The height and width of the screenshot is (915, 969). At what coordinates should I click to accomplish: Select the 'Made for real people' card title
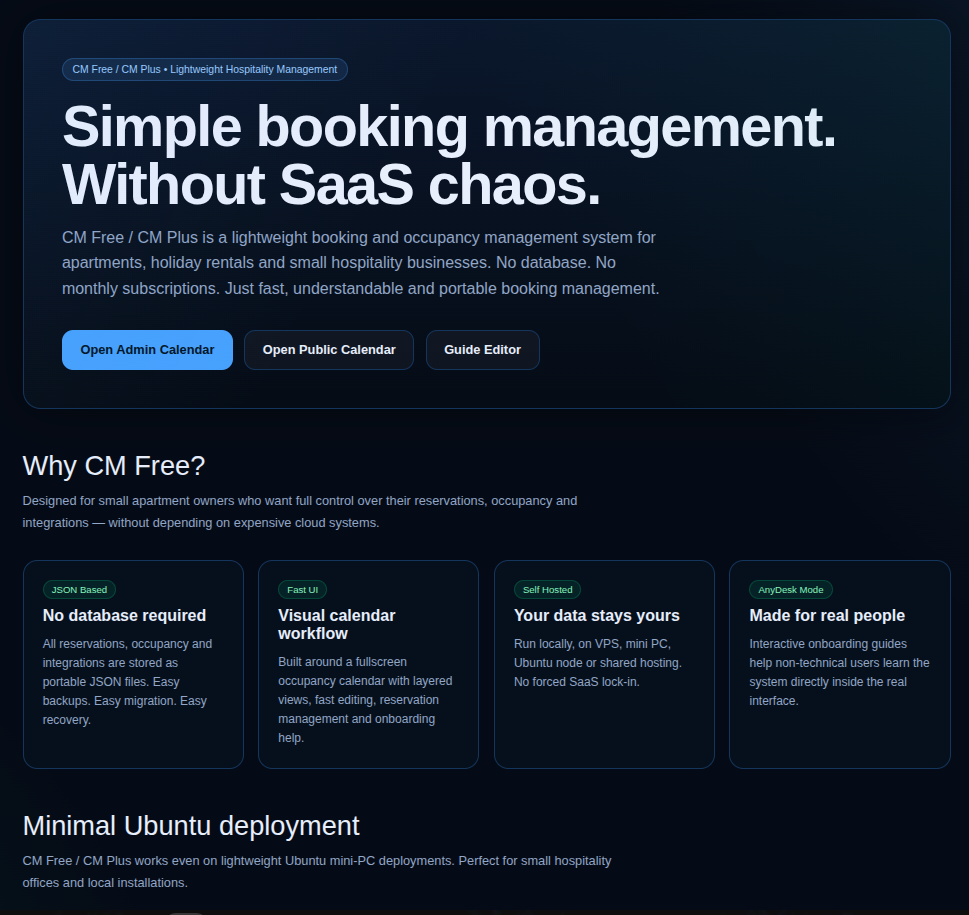[827, 615]
